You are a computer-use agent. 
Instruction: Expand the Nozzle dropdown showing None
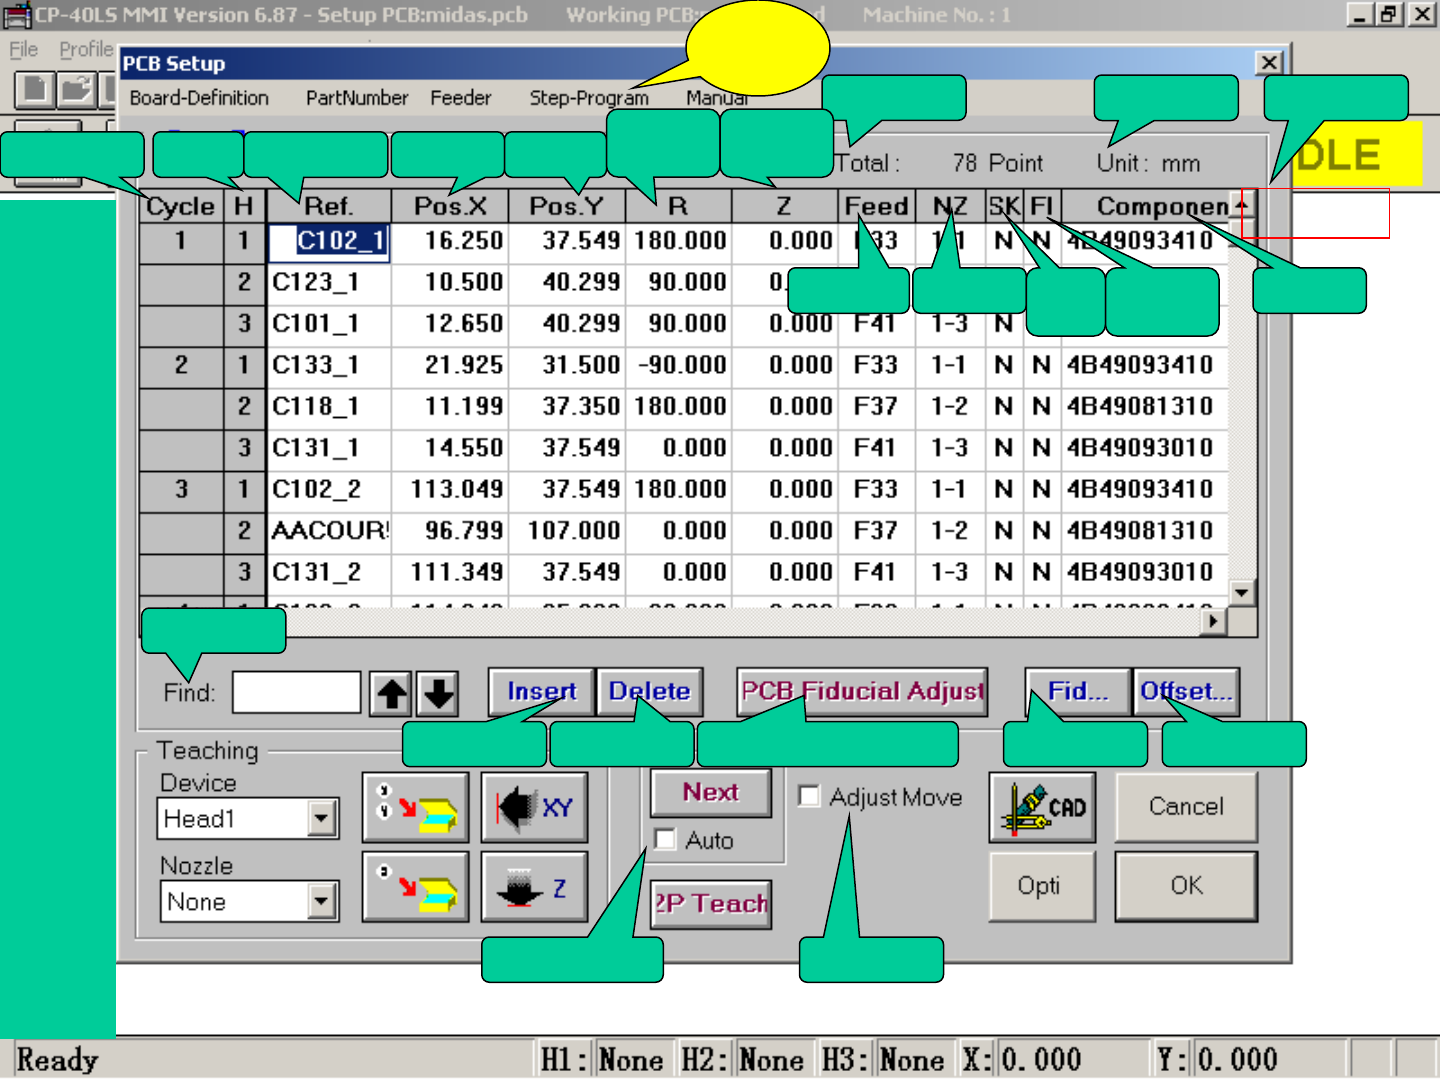[320, 902]
